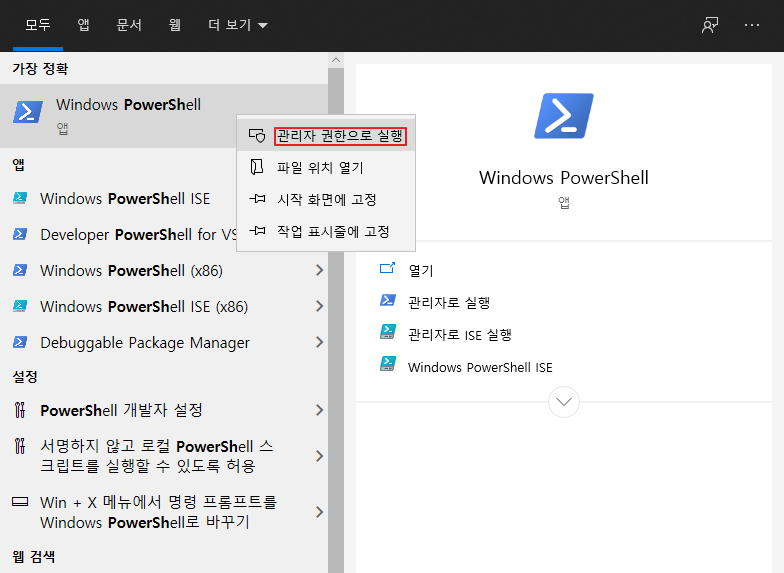Select Debuggable Package Manager result text
The height and width of the screenshot is (573, 784).
[145, 342]
